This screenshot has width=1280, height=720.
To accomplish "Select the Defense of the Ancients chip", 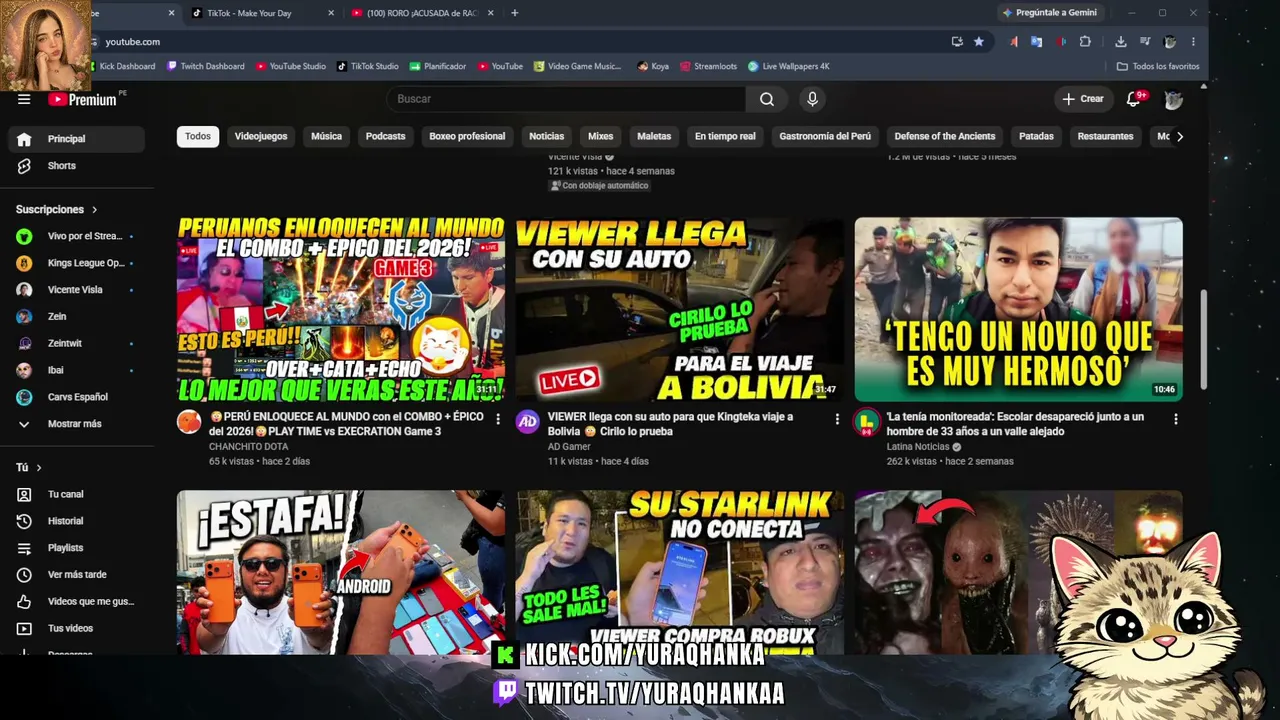I will (x=945, y=136).
